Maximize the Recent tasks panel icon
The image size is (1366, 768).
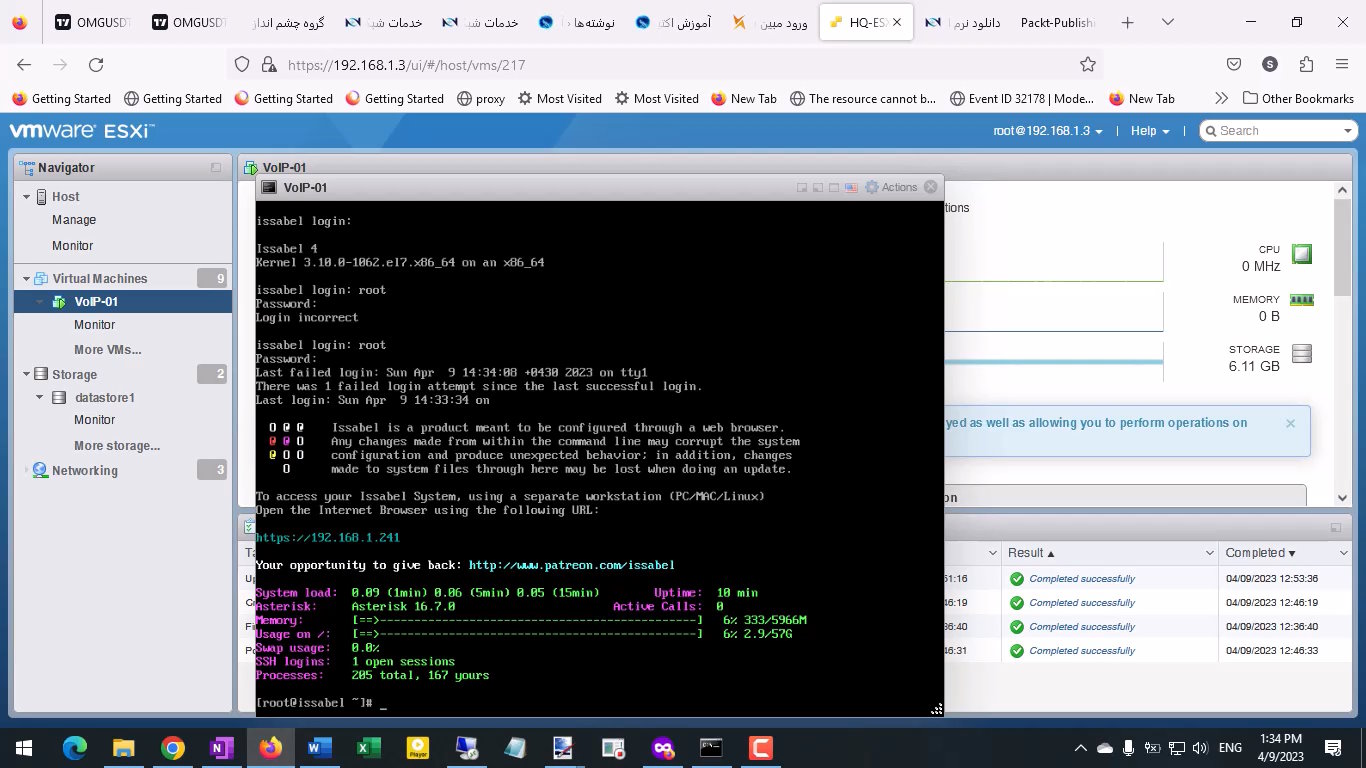(1335, 527)
